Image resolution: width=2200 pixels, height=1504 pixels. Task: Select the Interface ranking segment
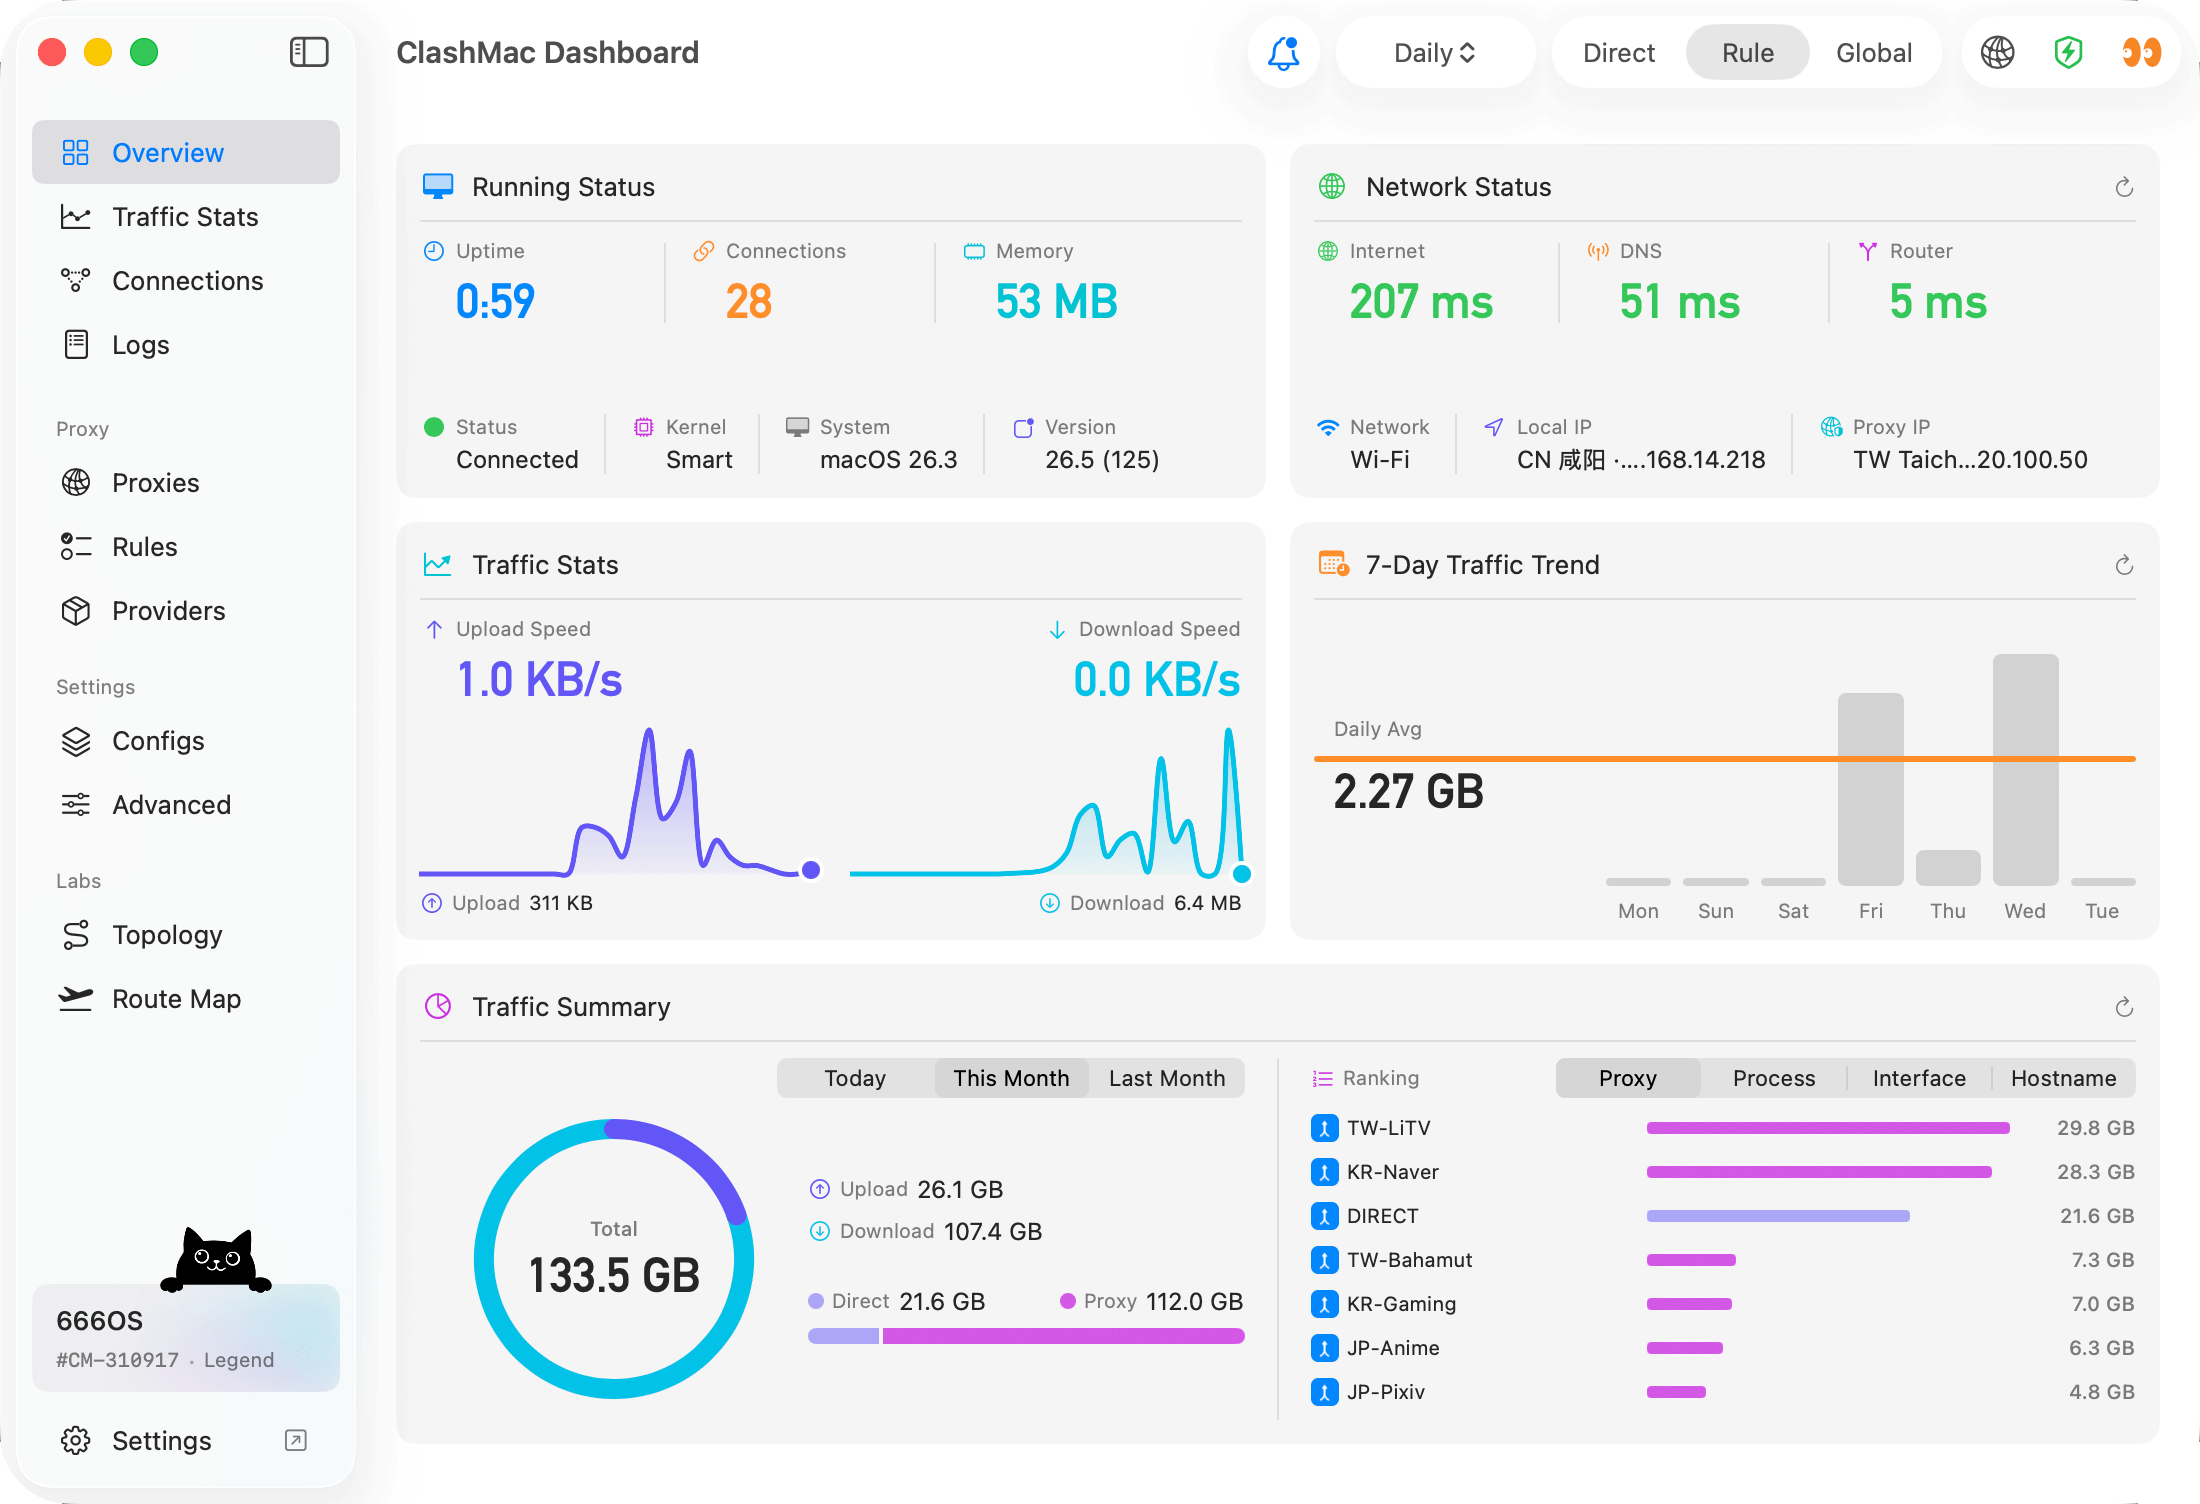(x=1919, y=1078)
